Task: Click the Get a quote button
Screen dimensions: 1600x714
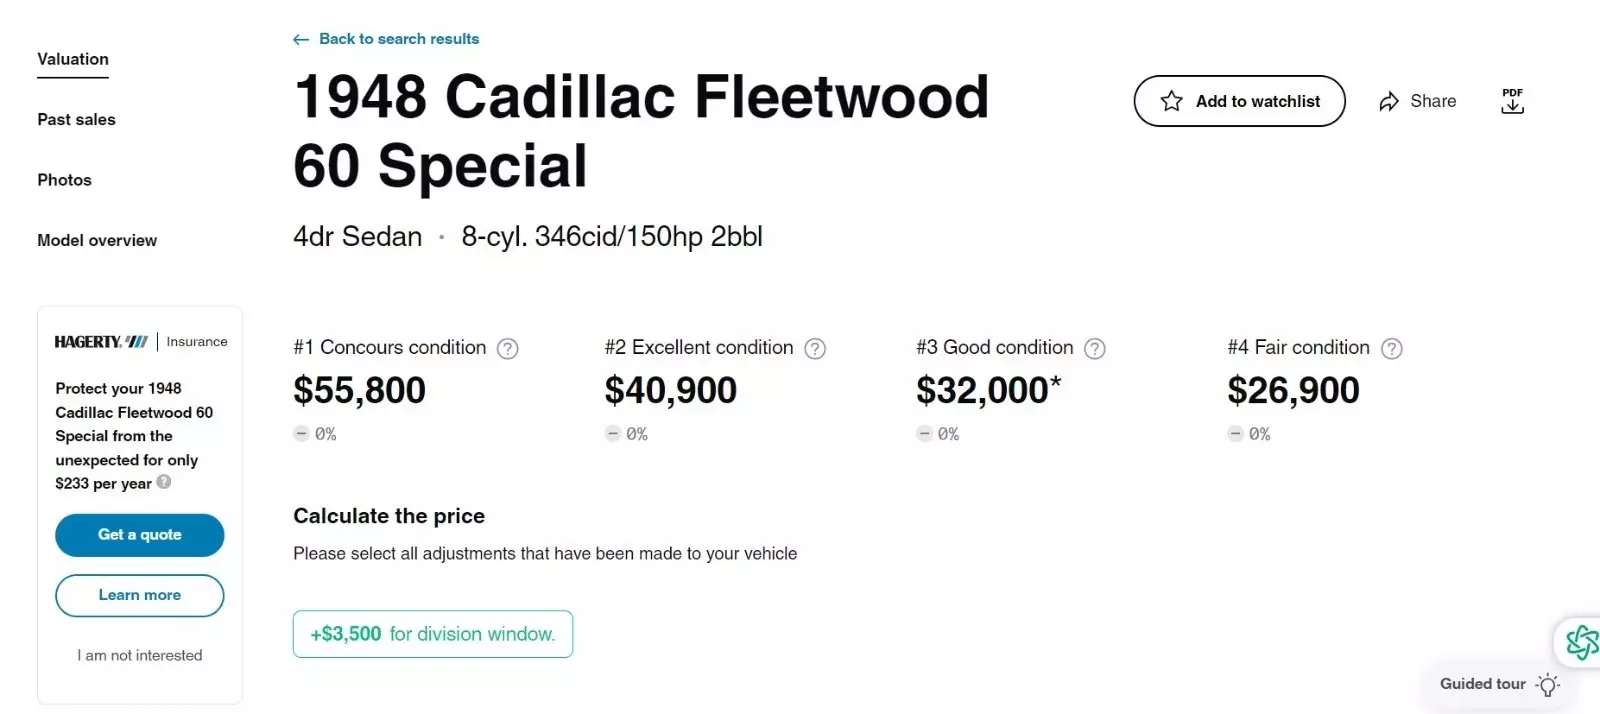Action: [x=139, y=535]
